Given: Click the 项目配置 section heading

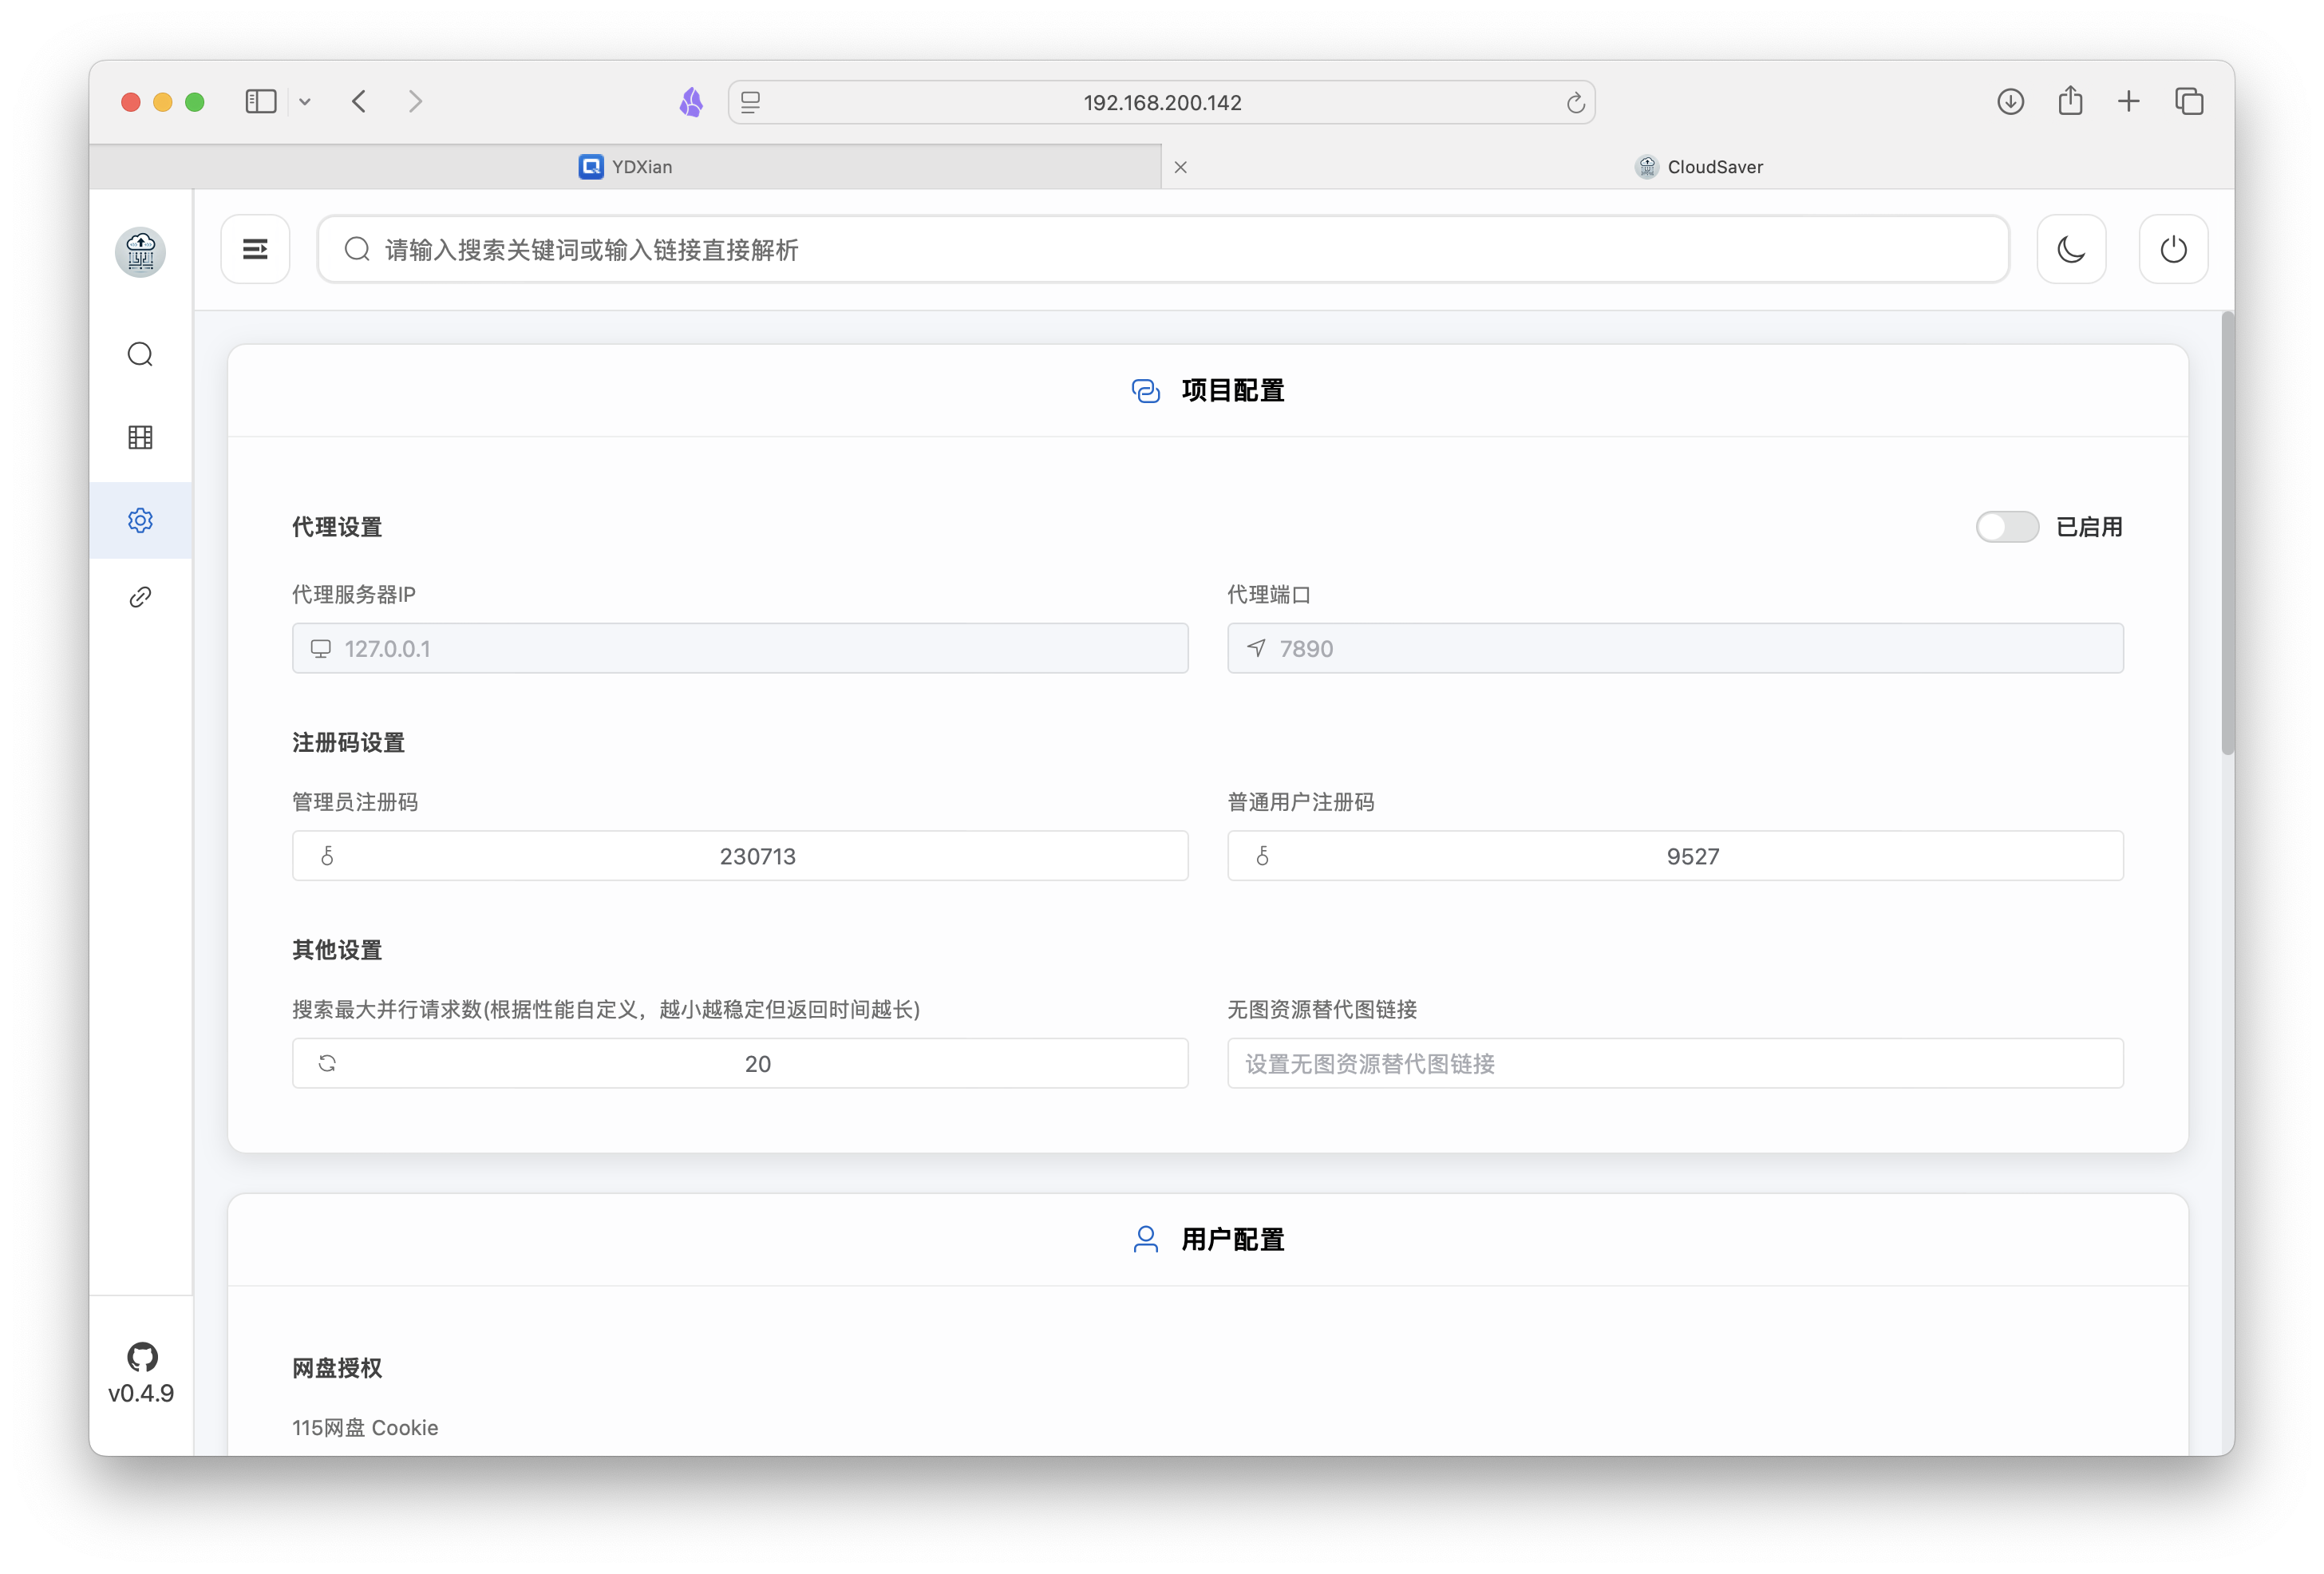Looking at the screenshot, I should click(1232, 391).
